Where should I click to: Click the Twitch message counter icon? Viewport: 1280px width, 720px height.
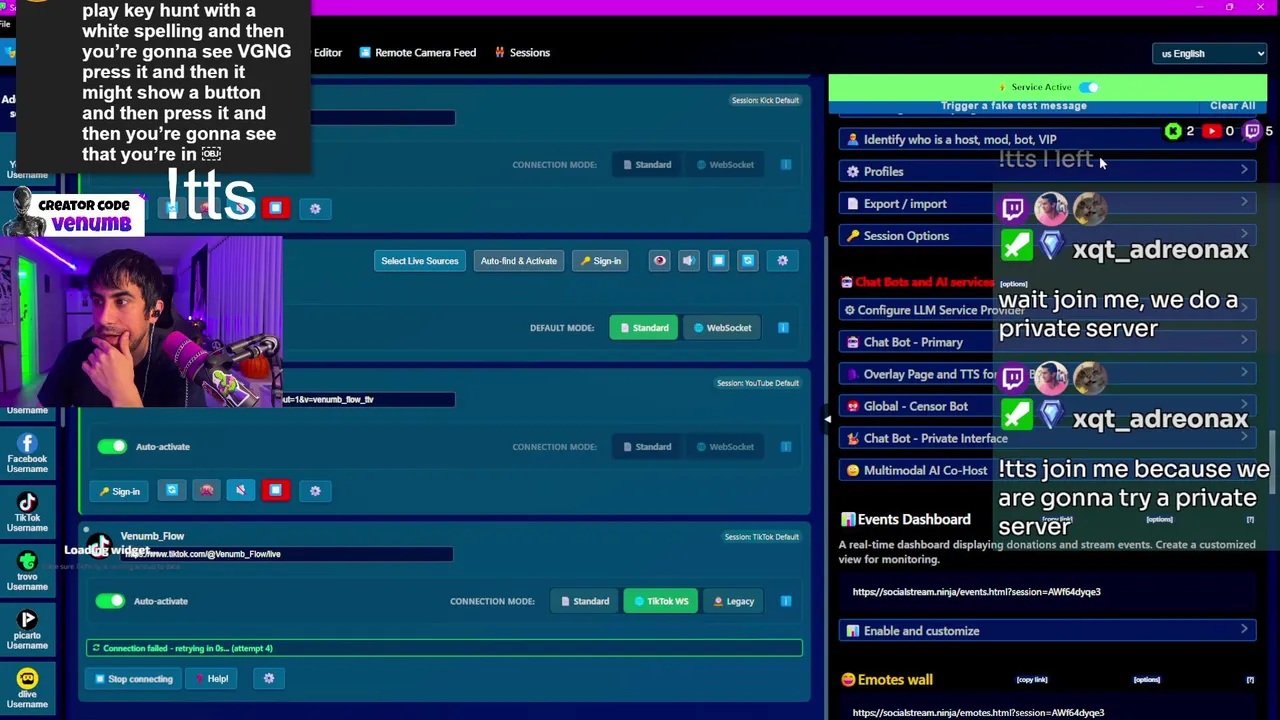tap(1252, 131)
